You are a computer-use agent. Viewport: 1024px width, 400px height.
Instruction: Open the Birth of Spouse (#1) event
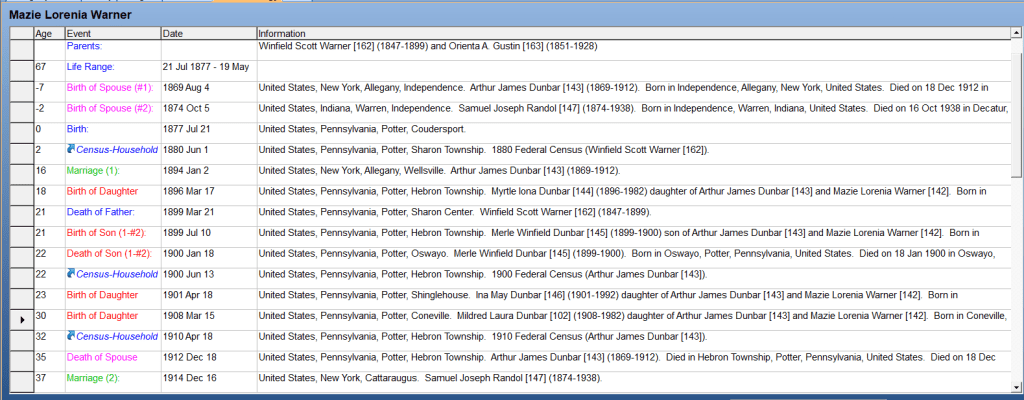pos(110,88)
